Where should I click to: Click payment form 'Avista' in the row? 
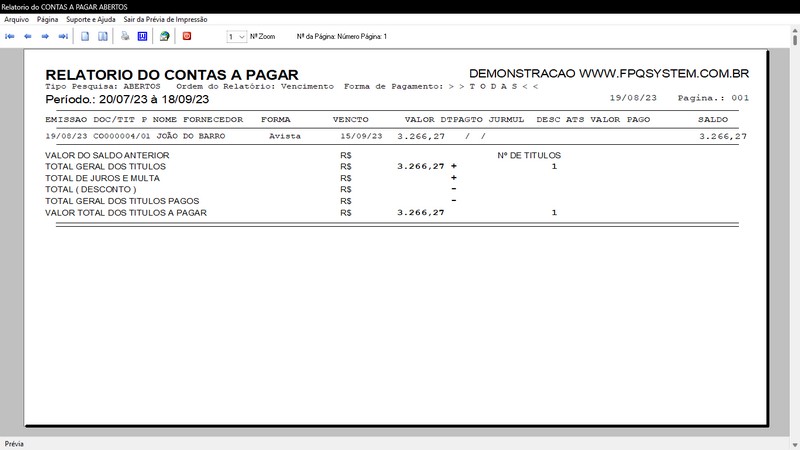pos(285,137)
